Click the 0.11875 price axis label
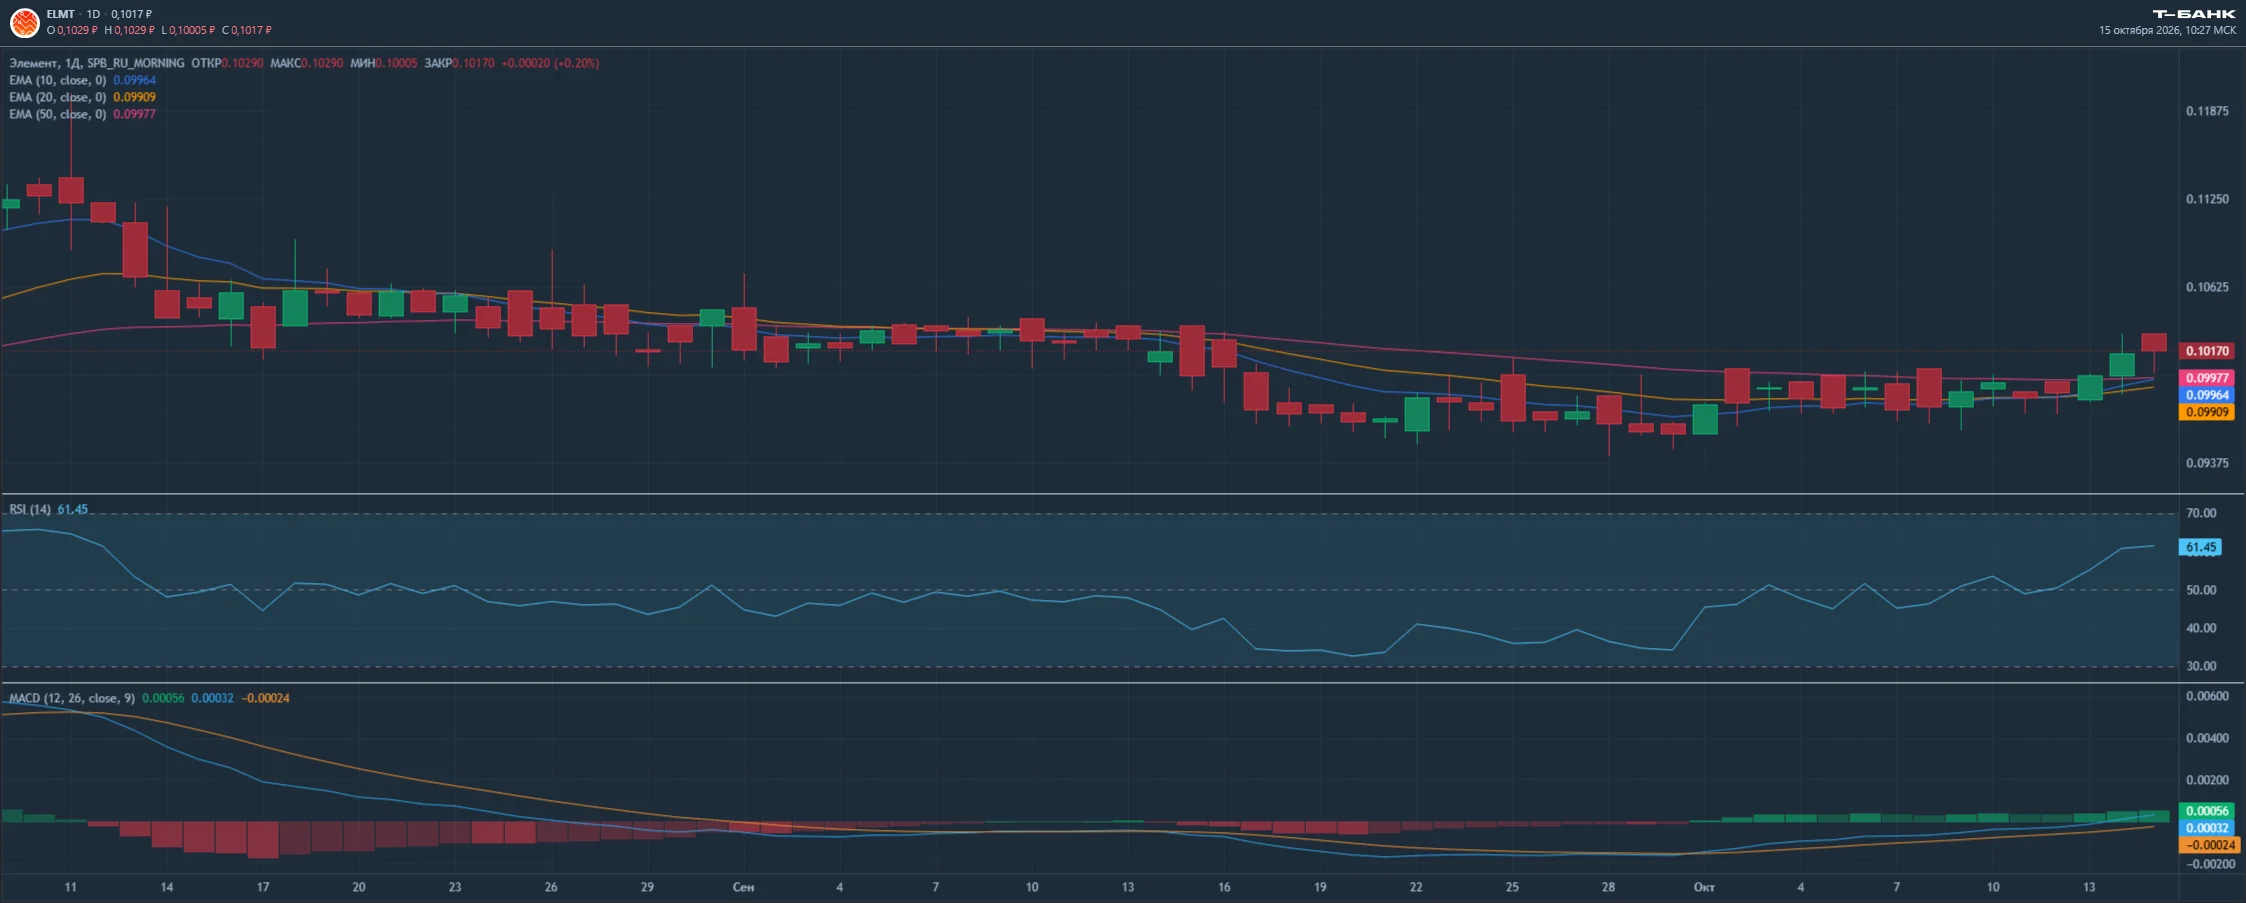The height and width of the screenshot is (903, 2246). pyautogui.click(x=2207, y=111)
